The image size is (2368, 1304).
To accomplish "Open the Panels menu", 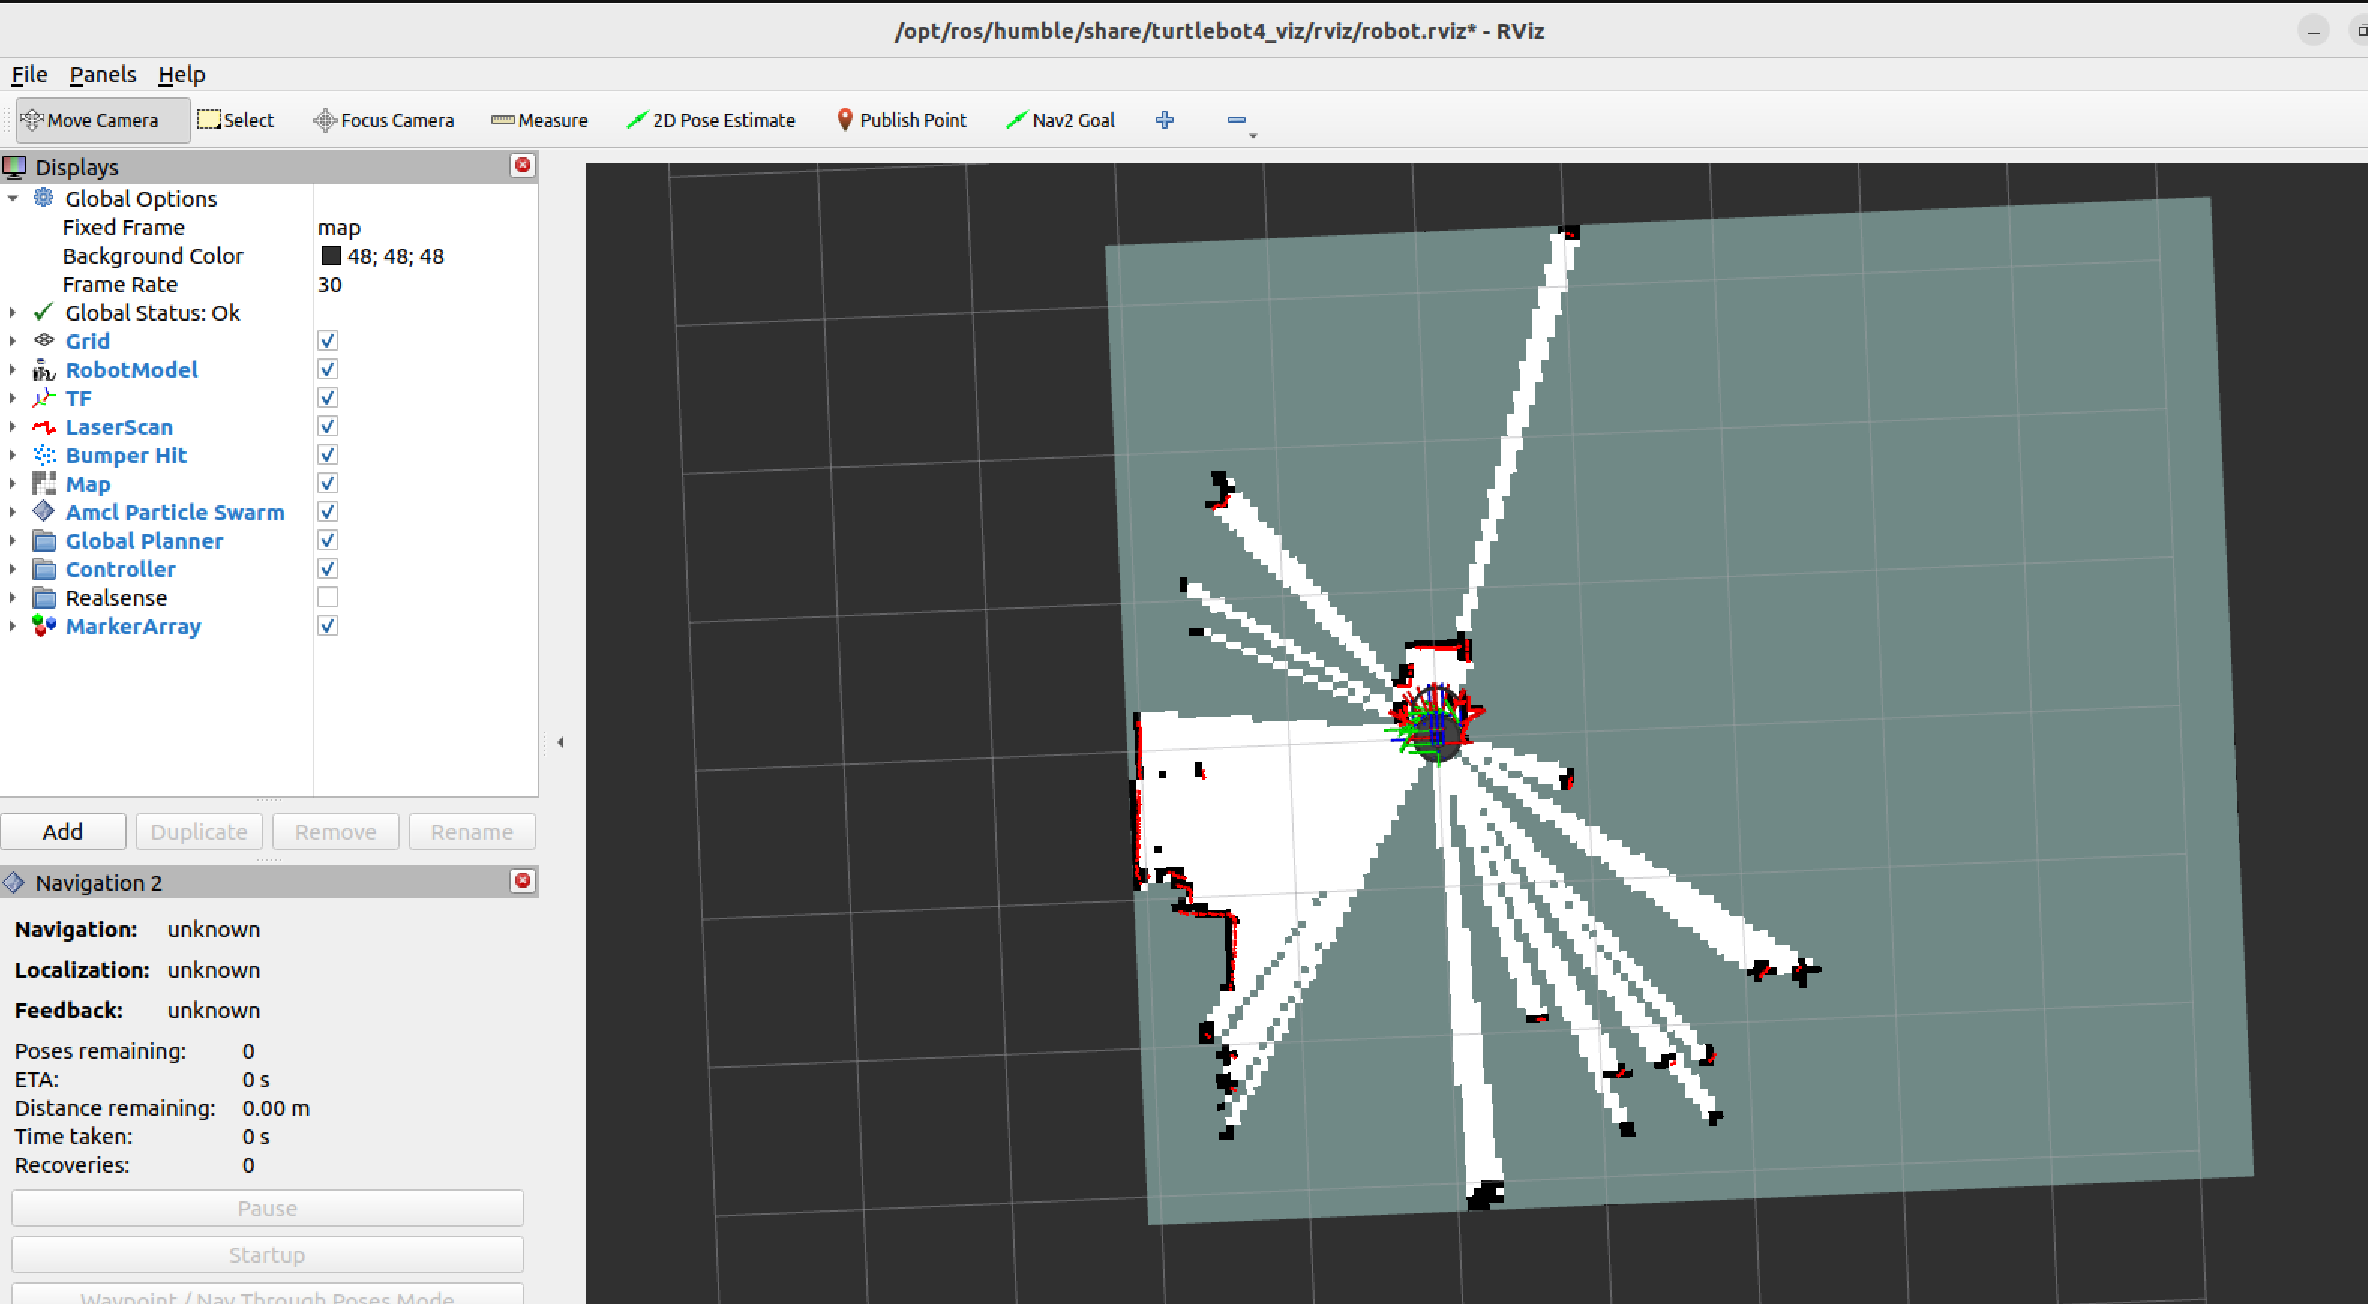I will (x=102, y=74).
